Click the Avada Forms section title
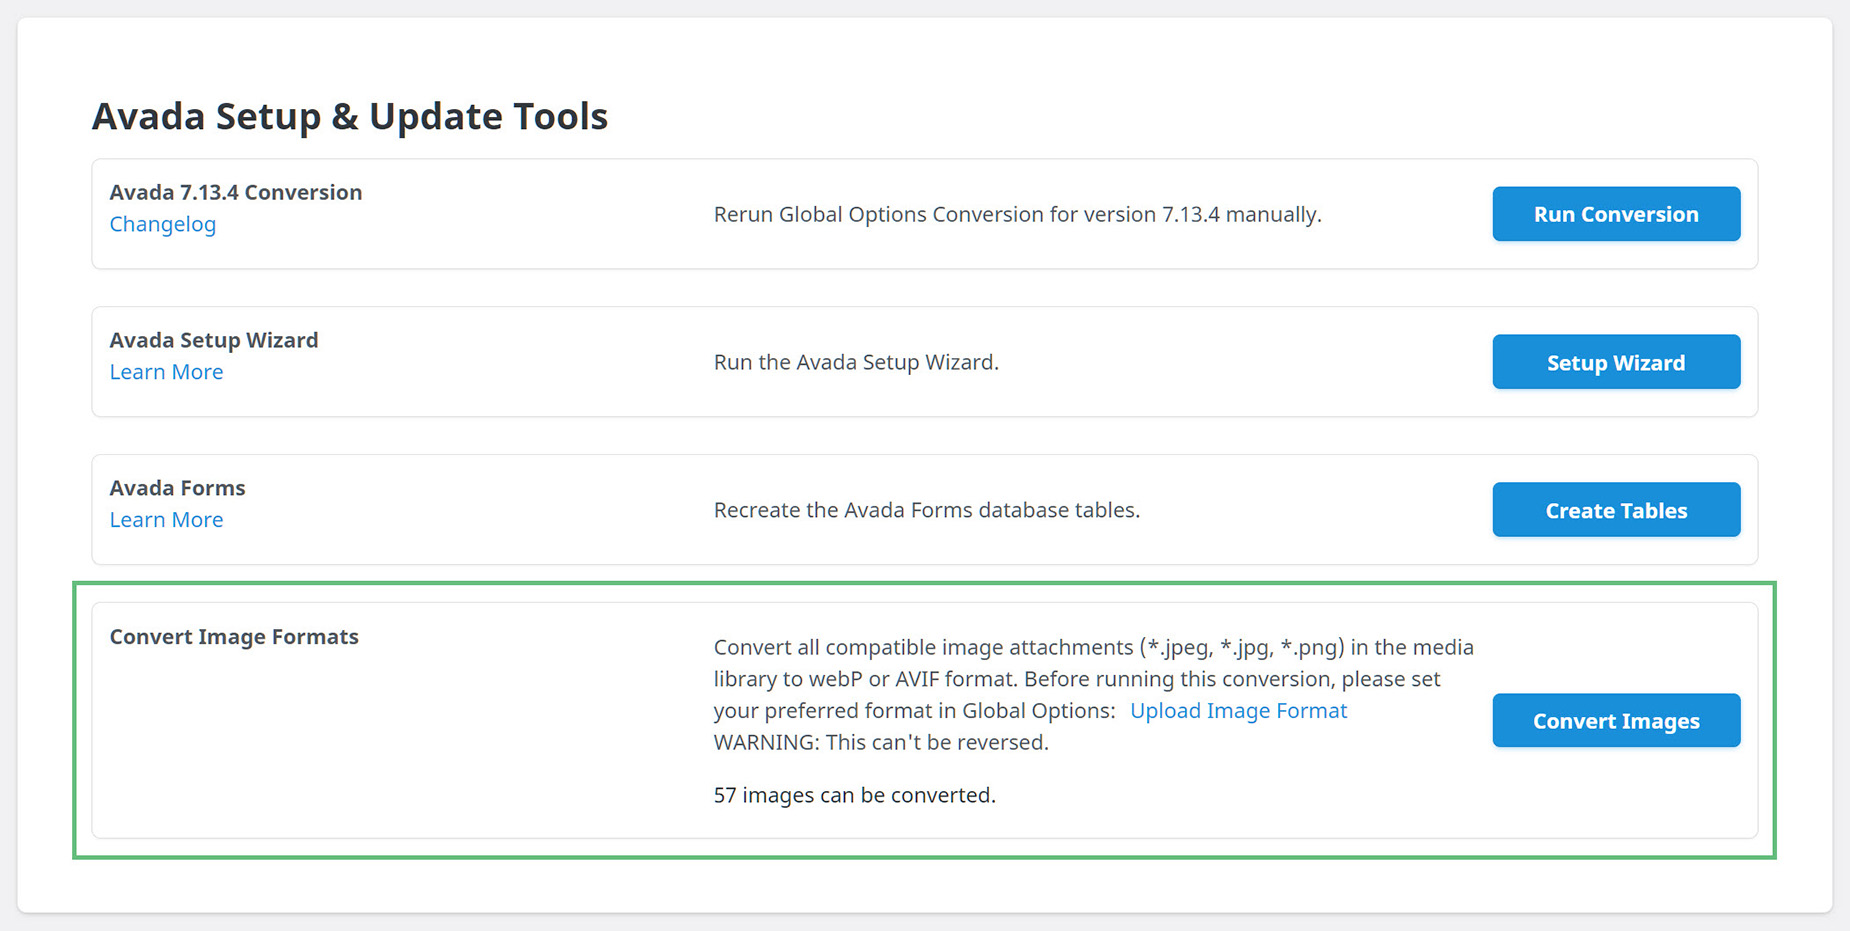Image resolution: width=1850 pixels, height=931 pixels. (x=177, y=488)
